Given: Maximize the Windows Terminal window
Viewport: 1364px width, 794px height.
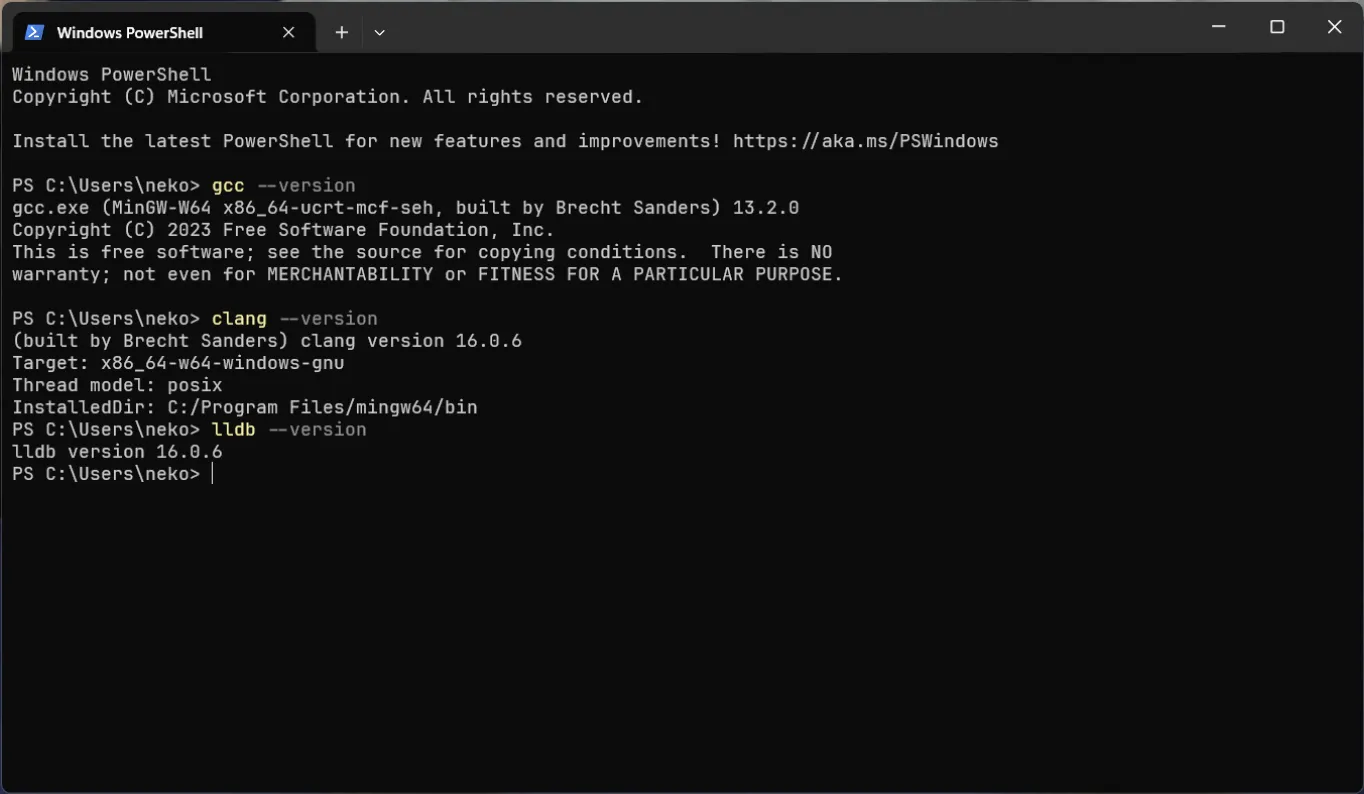Looking at the screenshot, I should (1276, 26).
